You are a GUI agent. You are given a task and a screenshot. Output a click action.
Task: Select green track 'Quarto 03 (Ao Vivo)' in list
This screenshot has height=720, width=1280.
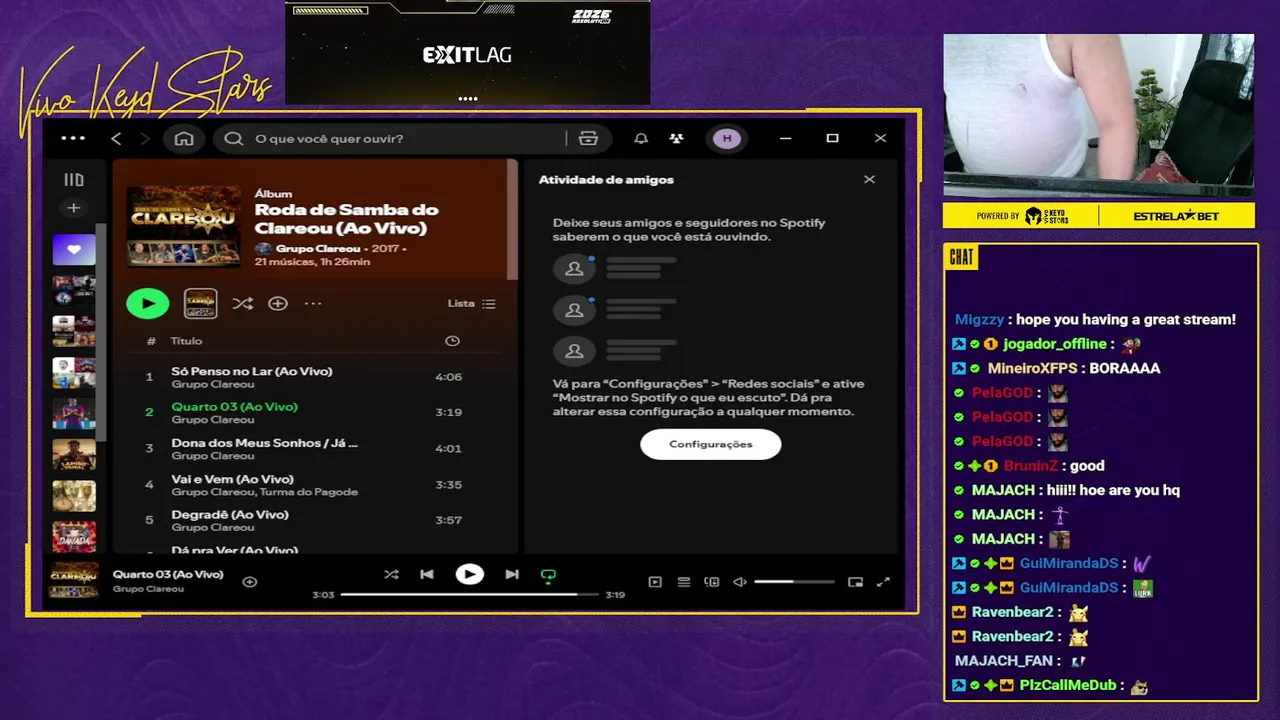point(234,407)
